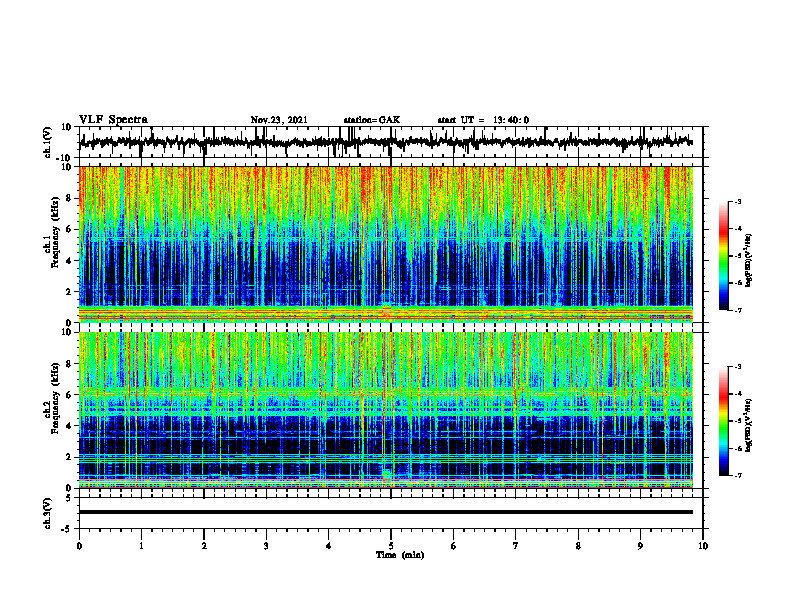Click the "Time (min)" x-axis label
This screenshot has height=612, width=792.
click(x=400, y=555)
